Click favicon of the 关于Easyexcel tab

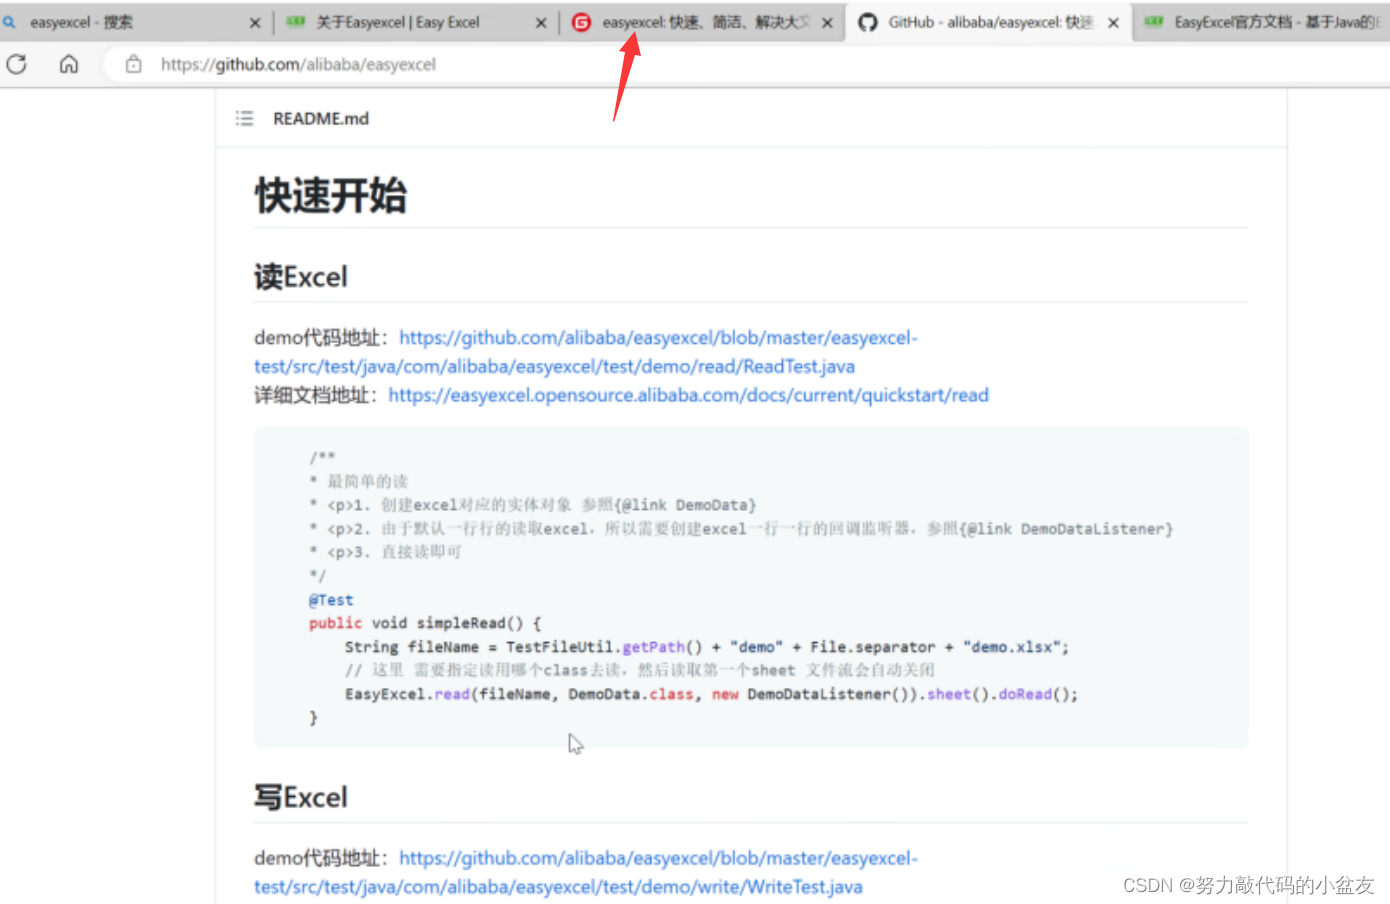click(296, 22)
